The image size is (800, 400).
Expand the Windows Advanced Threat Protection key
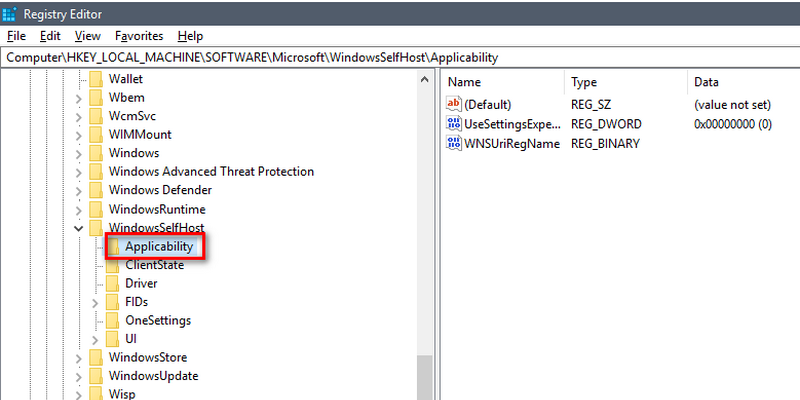click(x=78, y=172)
